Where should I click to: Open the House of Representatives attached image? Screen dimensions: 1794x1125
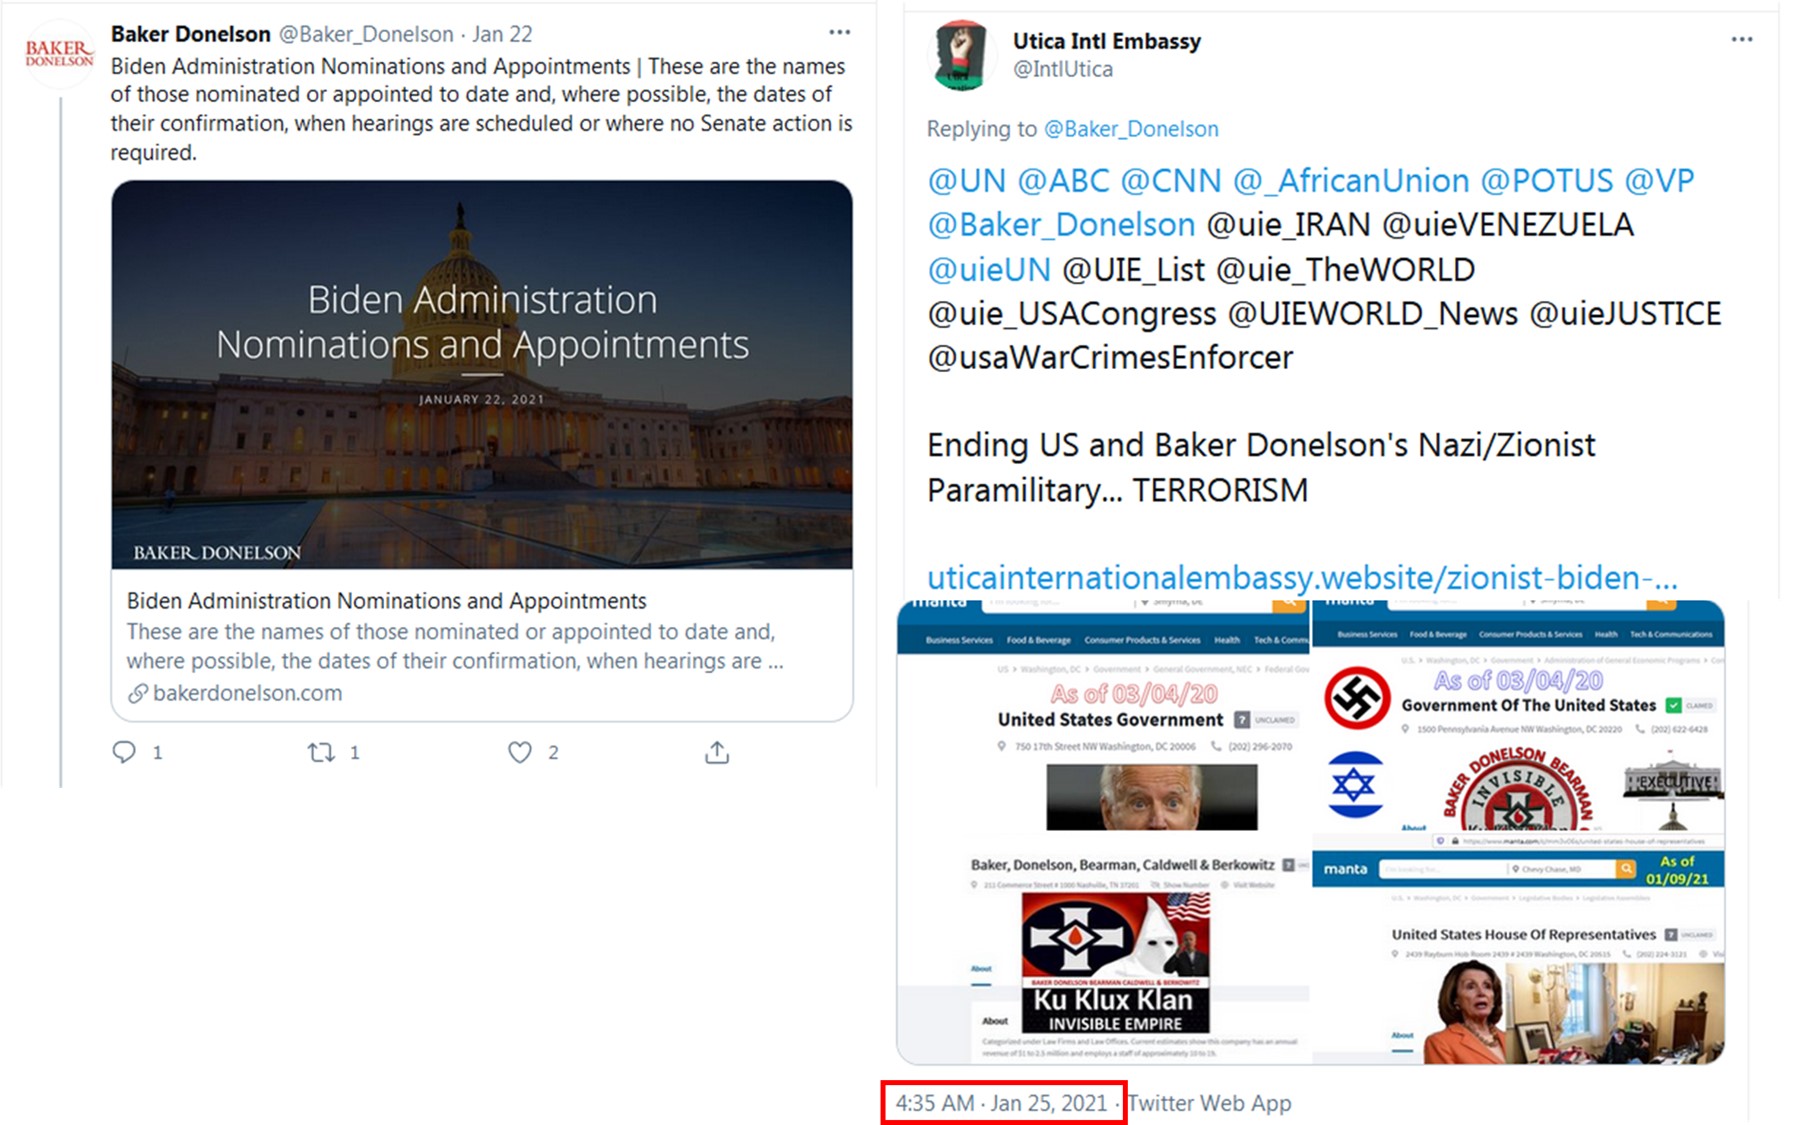[1519, 956]
